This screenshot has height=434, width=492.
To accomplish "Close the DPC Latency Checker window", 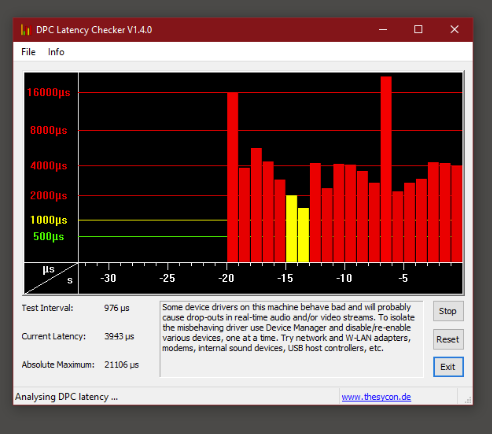I will pyautogui.click(x=454, y=30).
